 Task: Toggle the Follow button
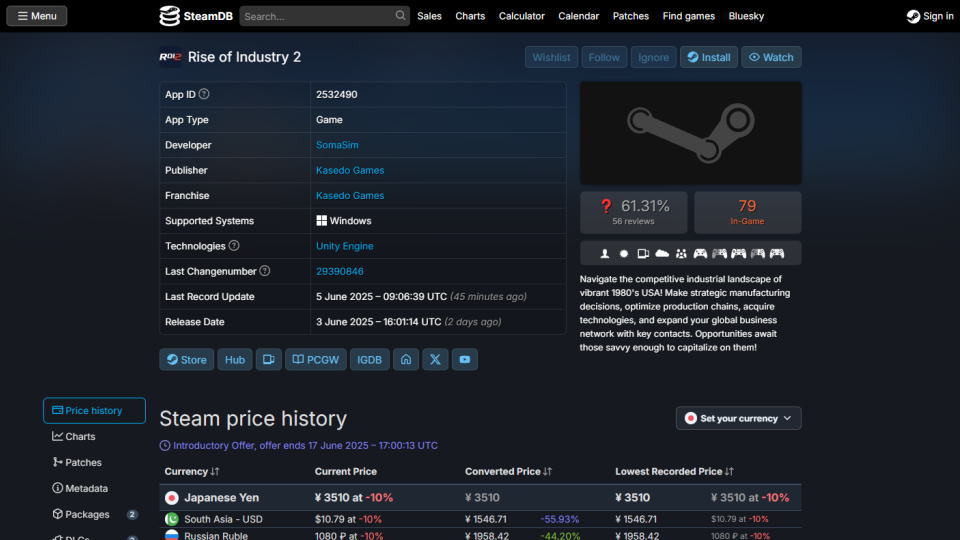(x=604, y=57)
